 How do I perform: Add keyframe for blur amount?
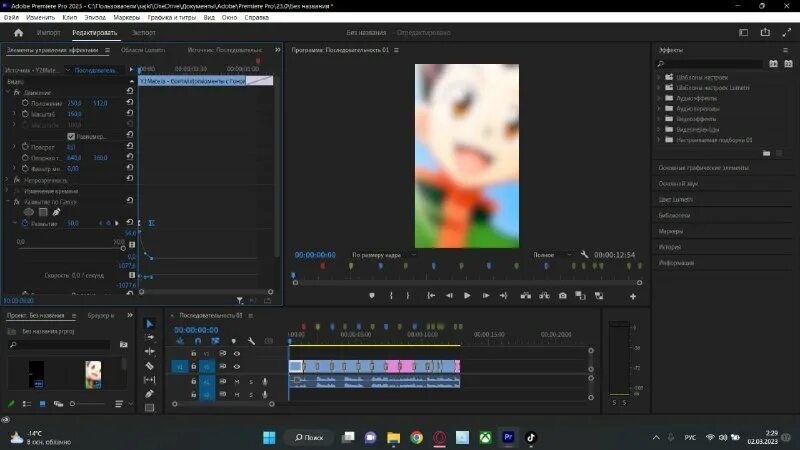(108, 223)
